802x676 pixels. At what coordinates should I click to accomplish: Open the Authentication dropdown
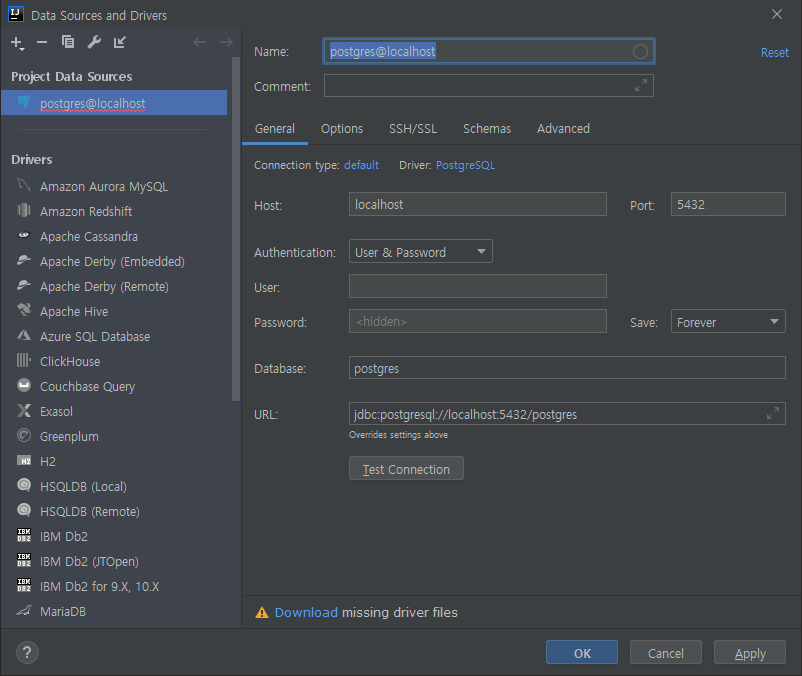pos(420,252)
